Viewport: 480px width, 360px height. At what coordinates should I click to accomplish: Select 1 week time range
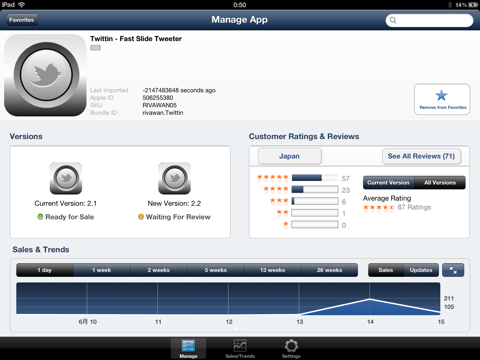coord(102,270)
